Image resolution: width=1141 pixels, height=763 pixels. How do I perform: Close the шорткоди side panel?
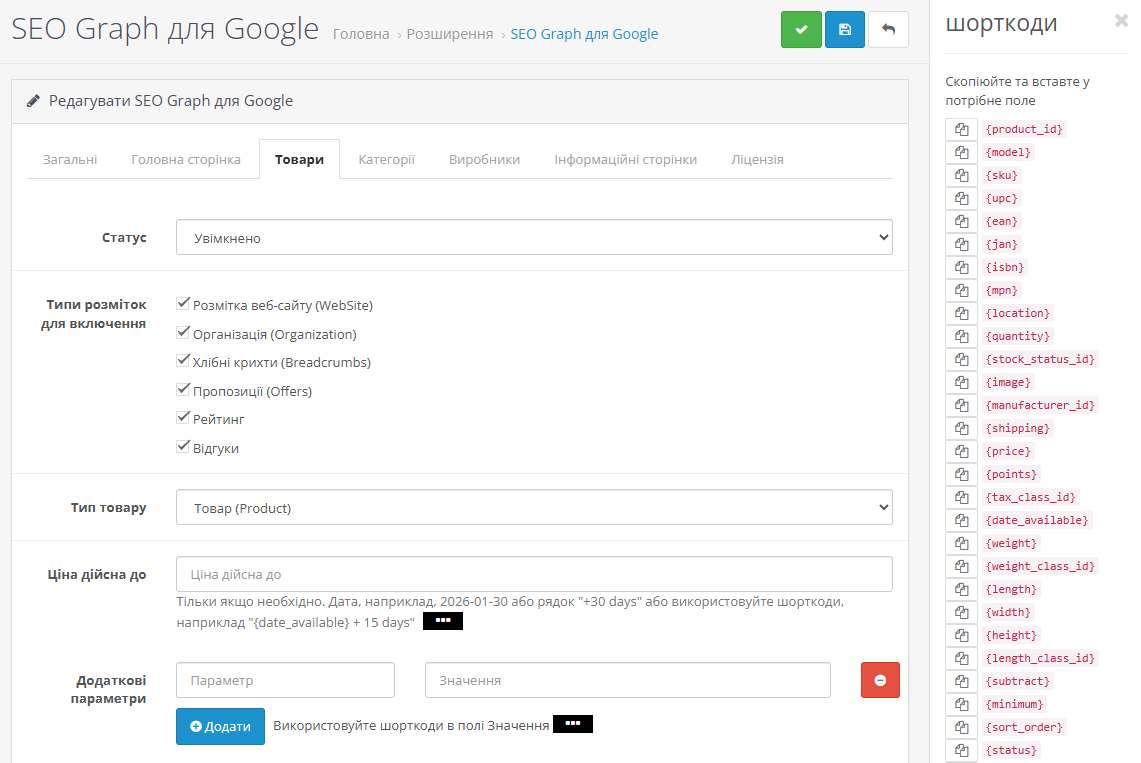[1121, 21]
